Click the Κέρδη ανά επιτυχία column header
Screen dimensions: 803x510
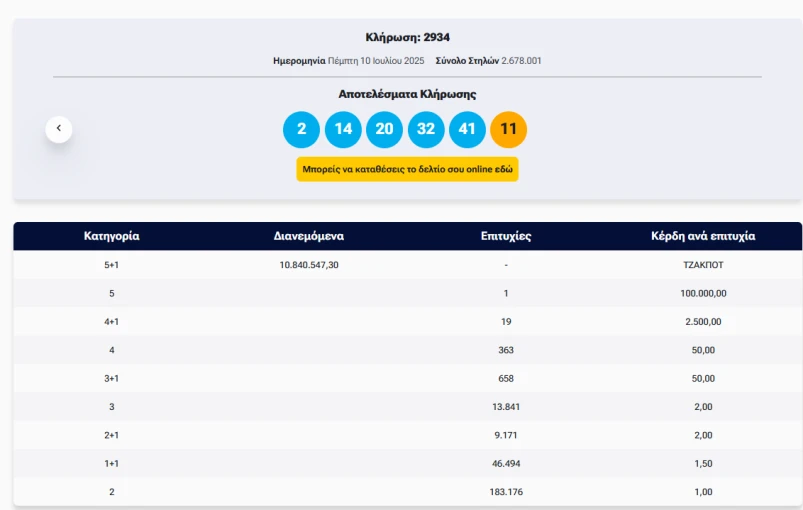click(703, 236)
